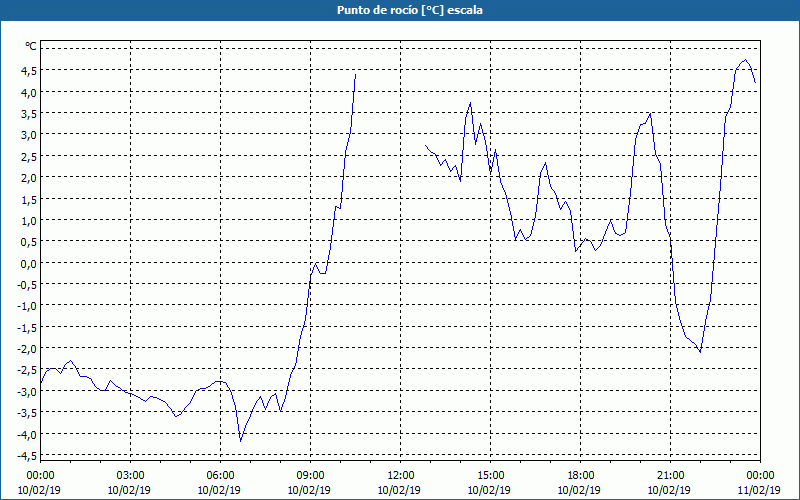The height and width of the screenshot is (500, 800).
Task: Select the -0,5 y-axis label
Action: 28,285
